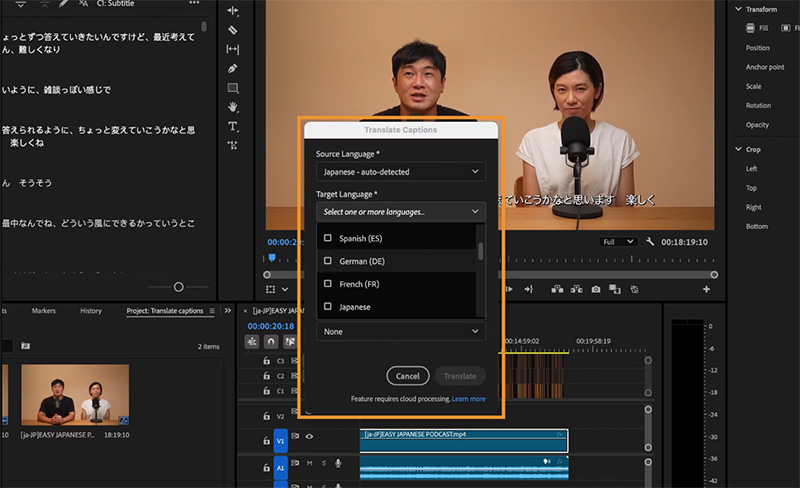The height and width of the screenshot is (488, 800).
Task: Click the Cancel button
Action: [x=408, y=376]
